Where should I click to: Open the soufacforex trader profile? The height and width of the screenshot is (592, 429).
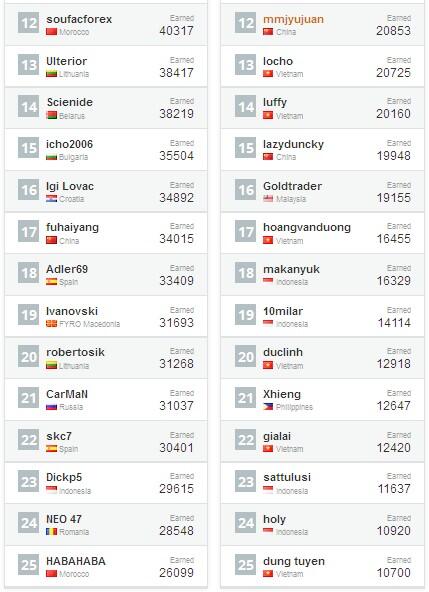pos(79,19)
